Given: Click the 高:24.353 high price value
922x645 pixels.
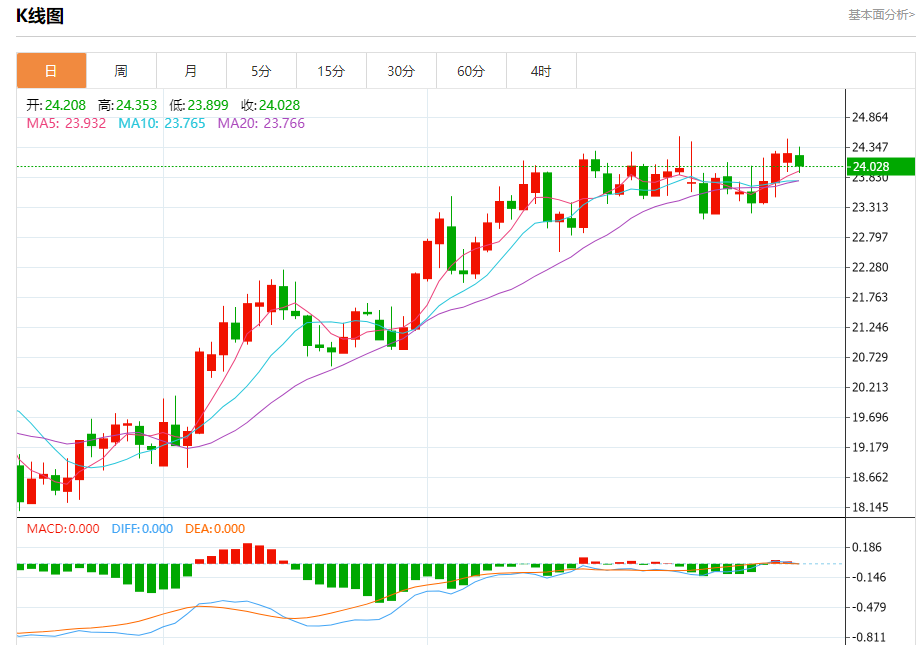Looking at the screenshot, I should click(x=128, y=105).
